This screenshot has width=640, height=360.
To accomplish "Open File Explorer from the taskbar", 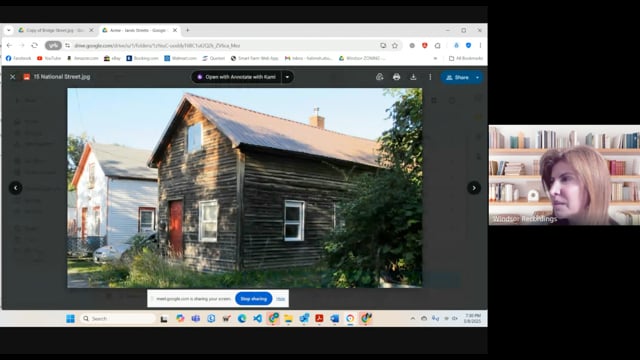I will click(288, 318).
